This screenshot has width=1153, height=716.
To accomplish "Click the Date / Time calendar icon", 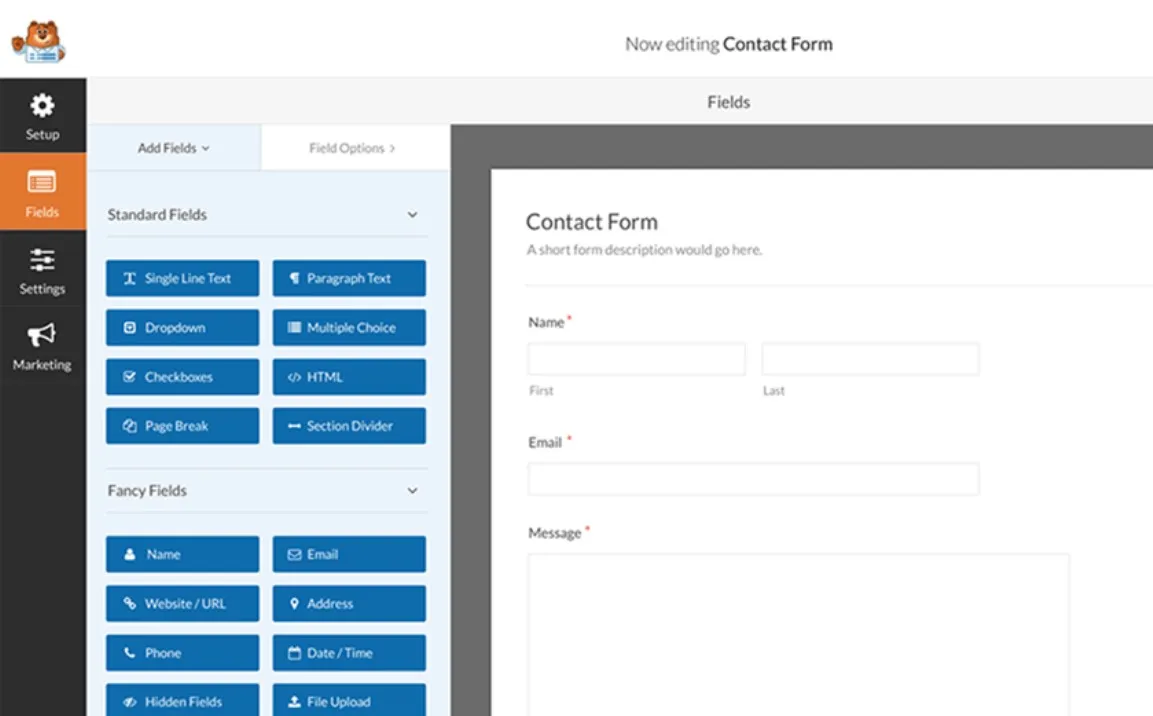I will (x=294, y=653).
